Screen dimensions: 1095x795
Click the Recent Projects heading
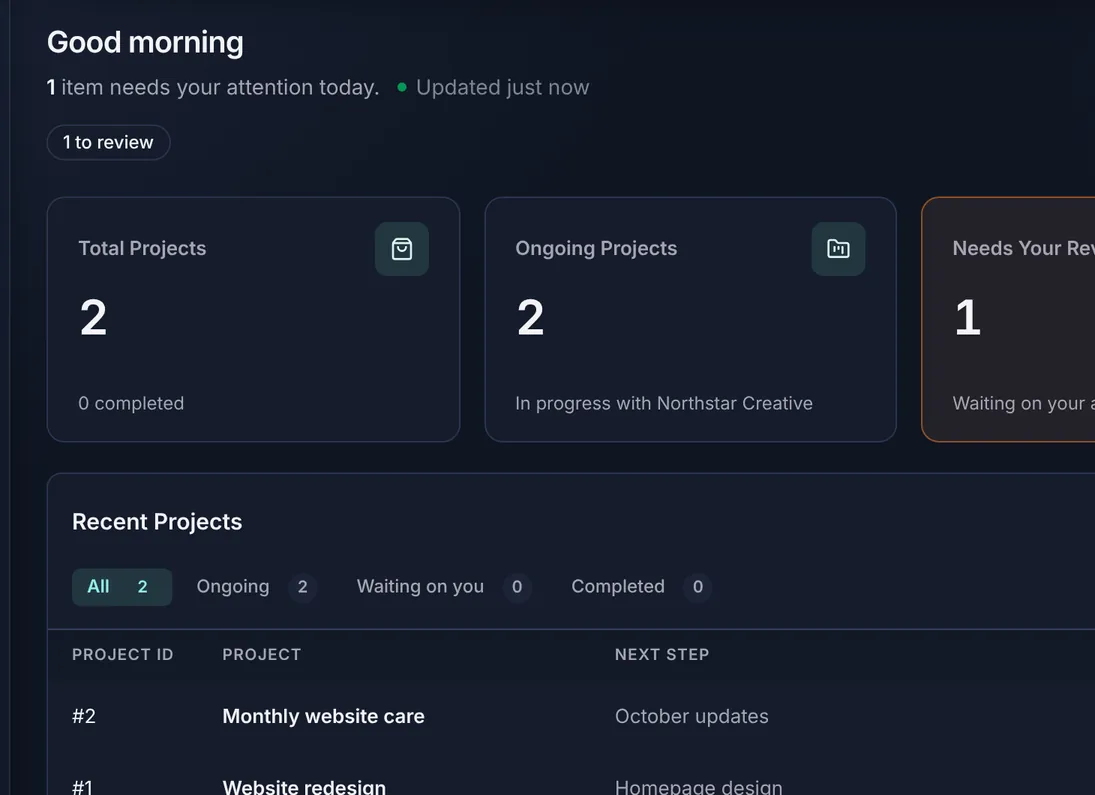point(157,522)
